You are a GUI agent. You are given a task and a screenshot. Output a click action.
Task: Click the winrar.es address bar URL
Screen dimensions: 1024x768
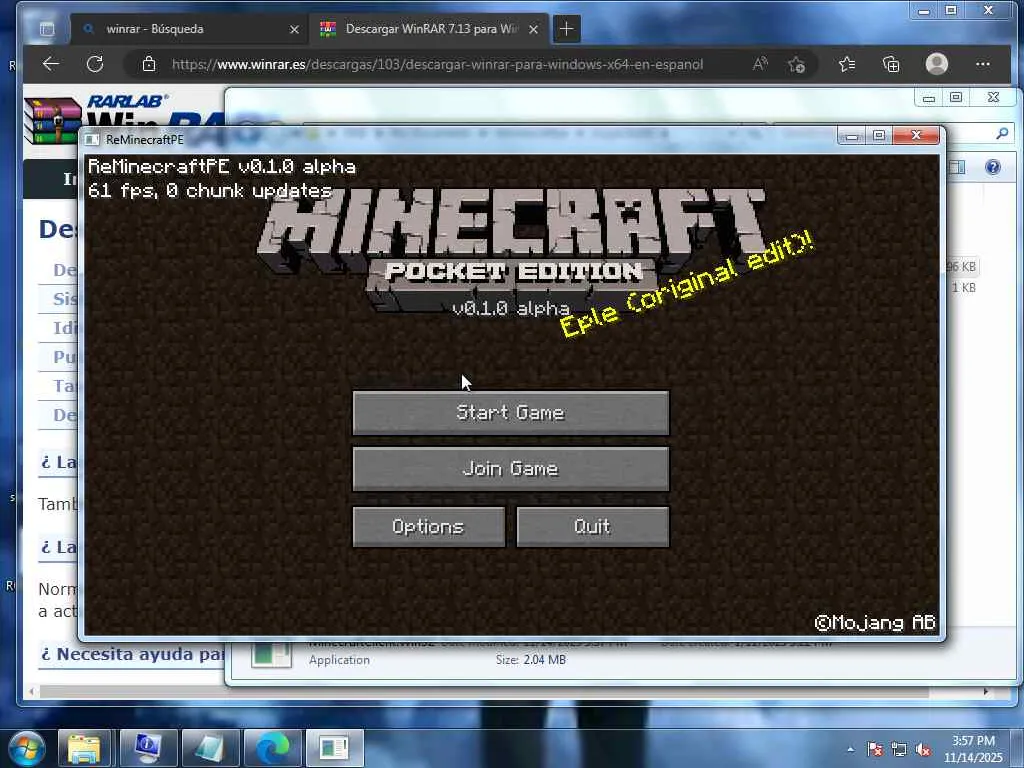point(438,64)
